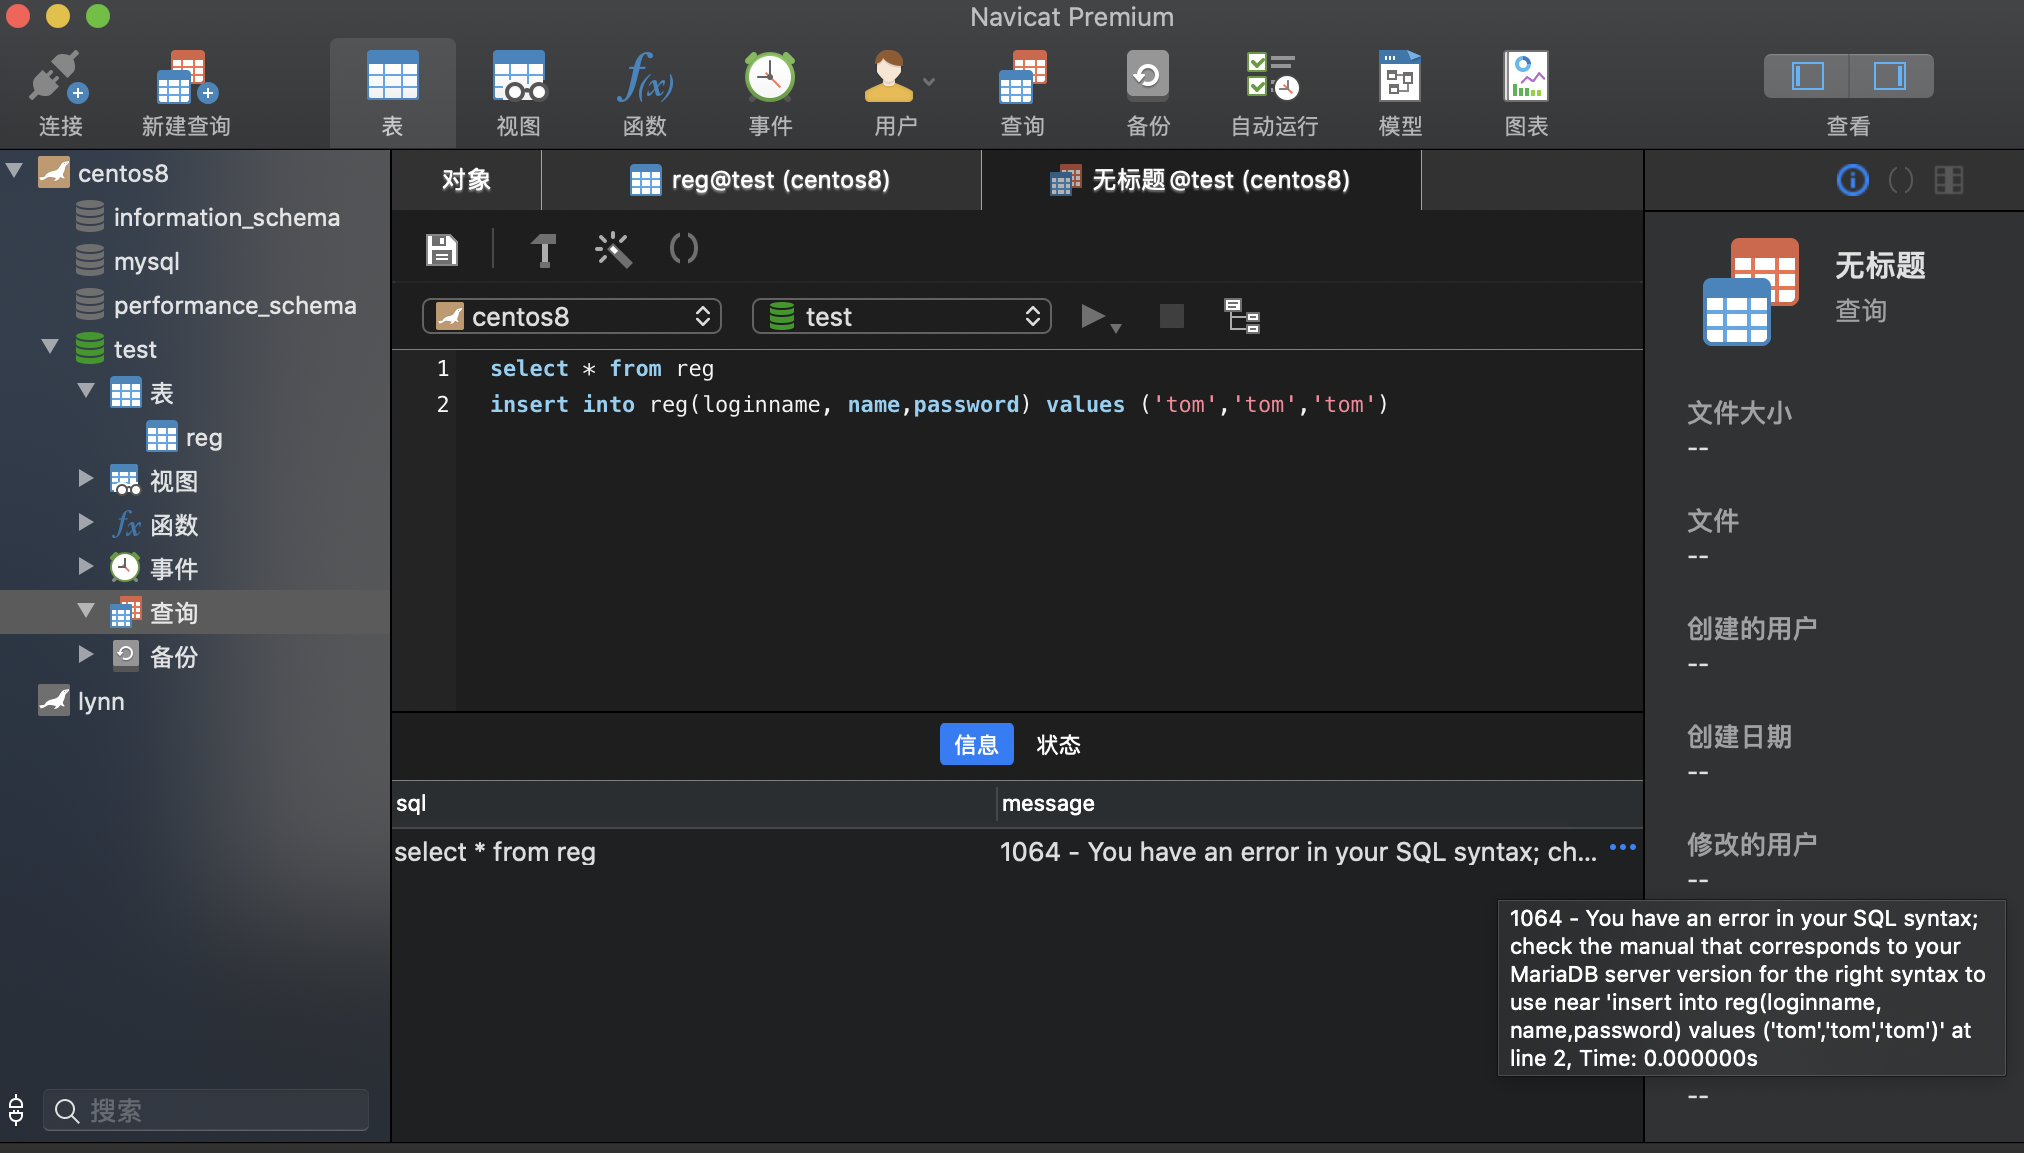Click the stop execution square button
The width and height of the screenshot is (2024, 1153).
(x=1172, y=317)
